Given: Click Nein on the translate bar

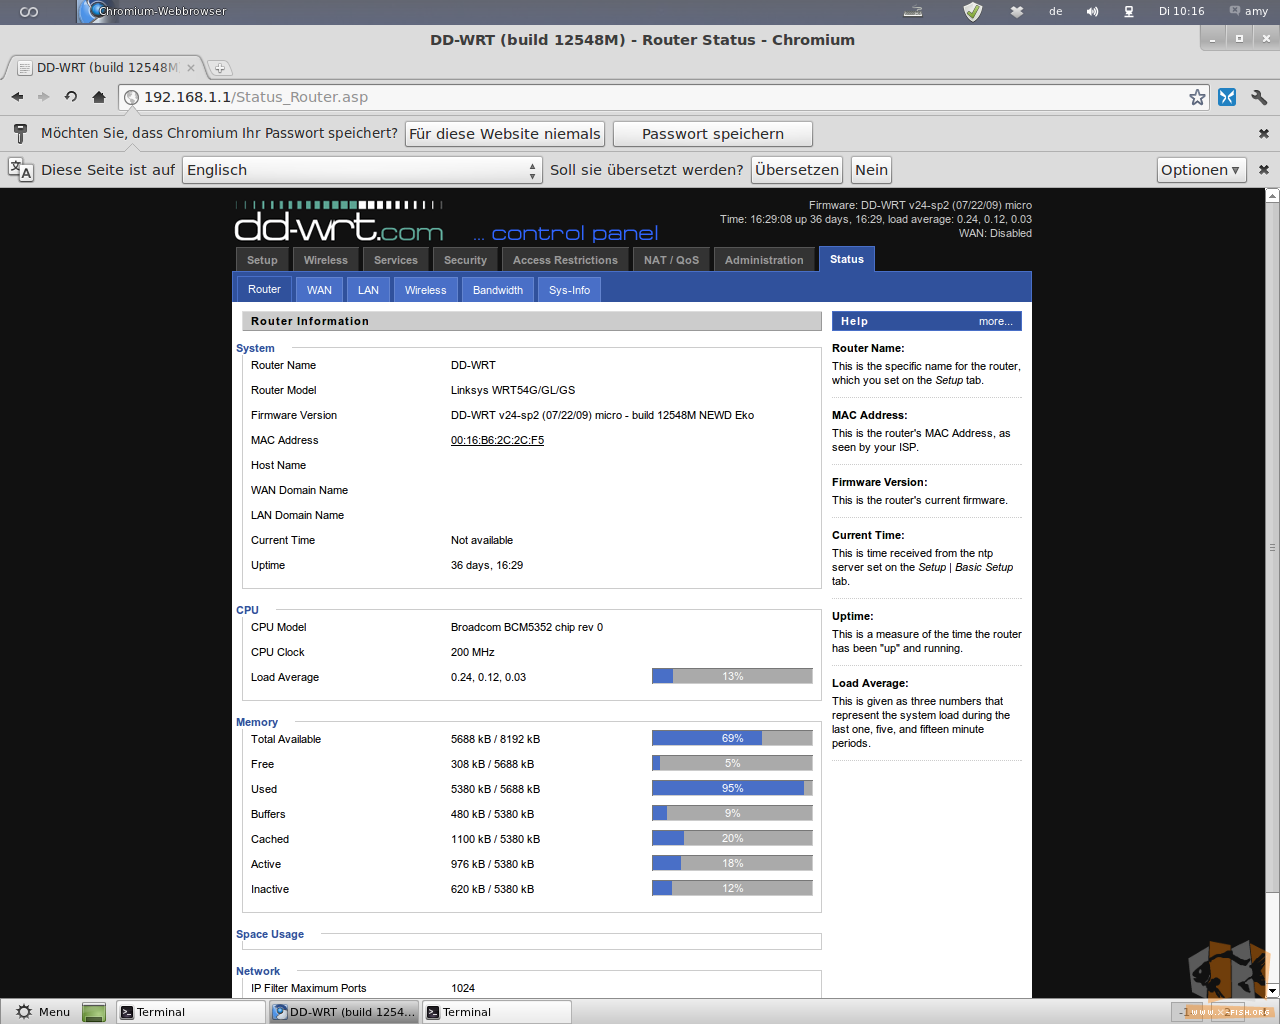Looking at the screenshot, I should [871, 170].
